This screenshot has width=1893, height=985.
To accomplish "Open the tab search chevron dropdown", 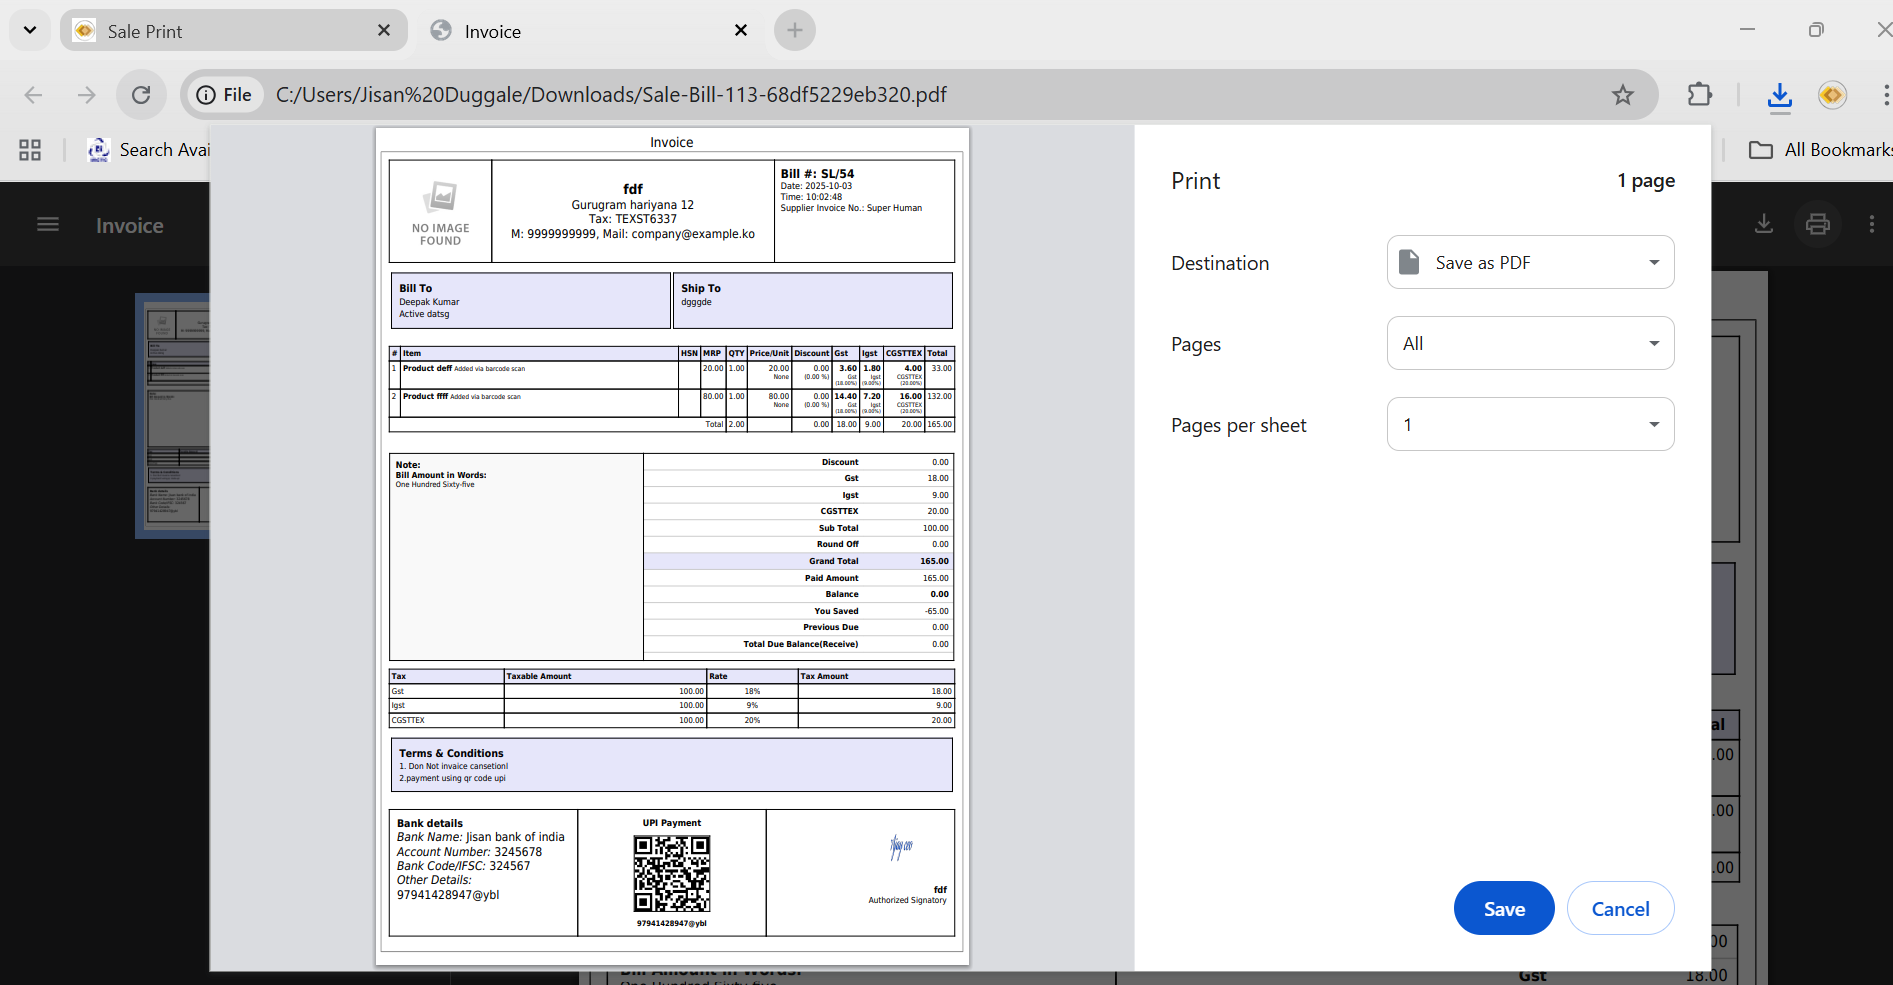I will 30,31.
